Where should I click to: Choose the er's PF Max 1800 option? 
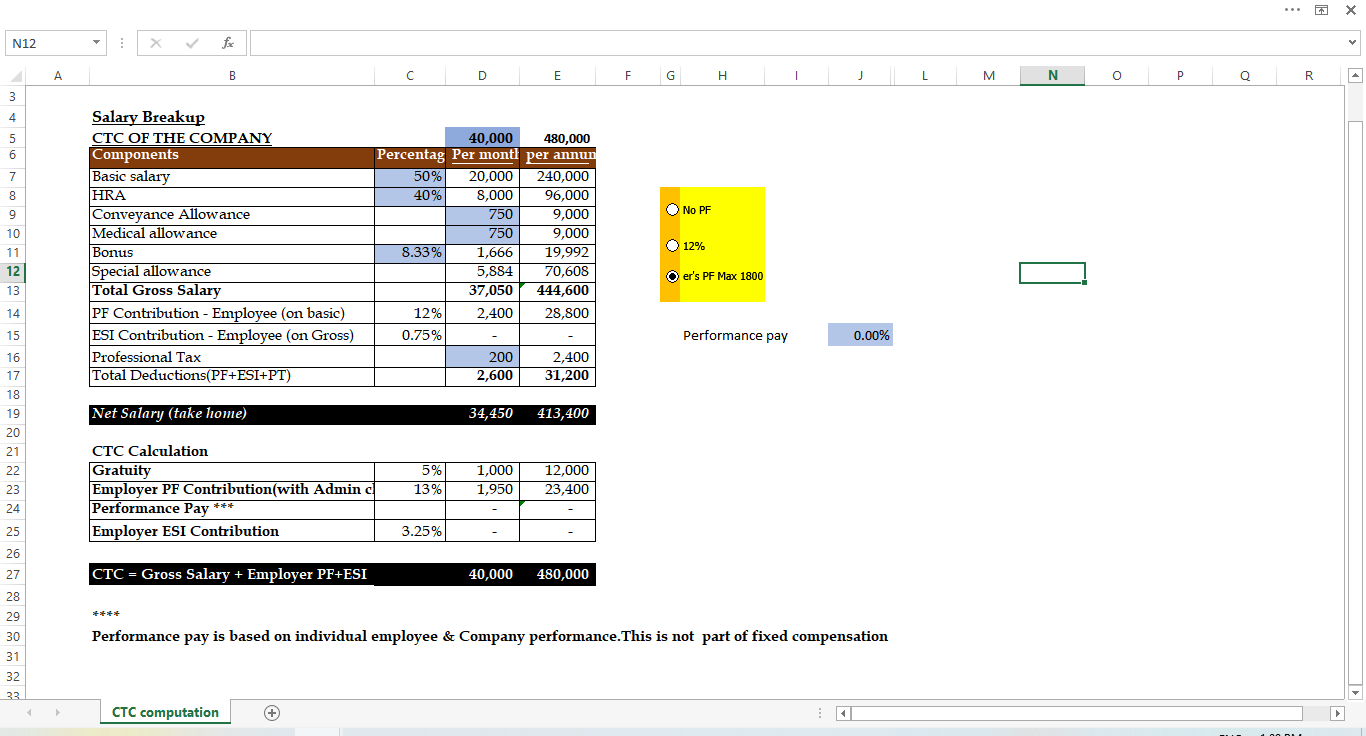click(x=672, y=276)
